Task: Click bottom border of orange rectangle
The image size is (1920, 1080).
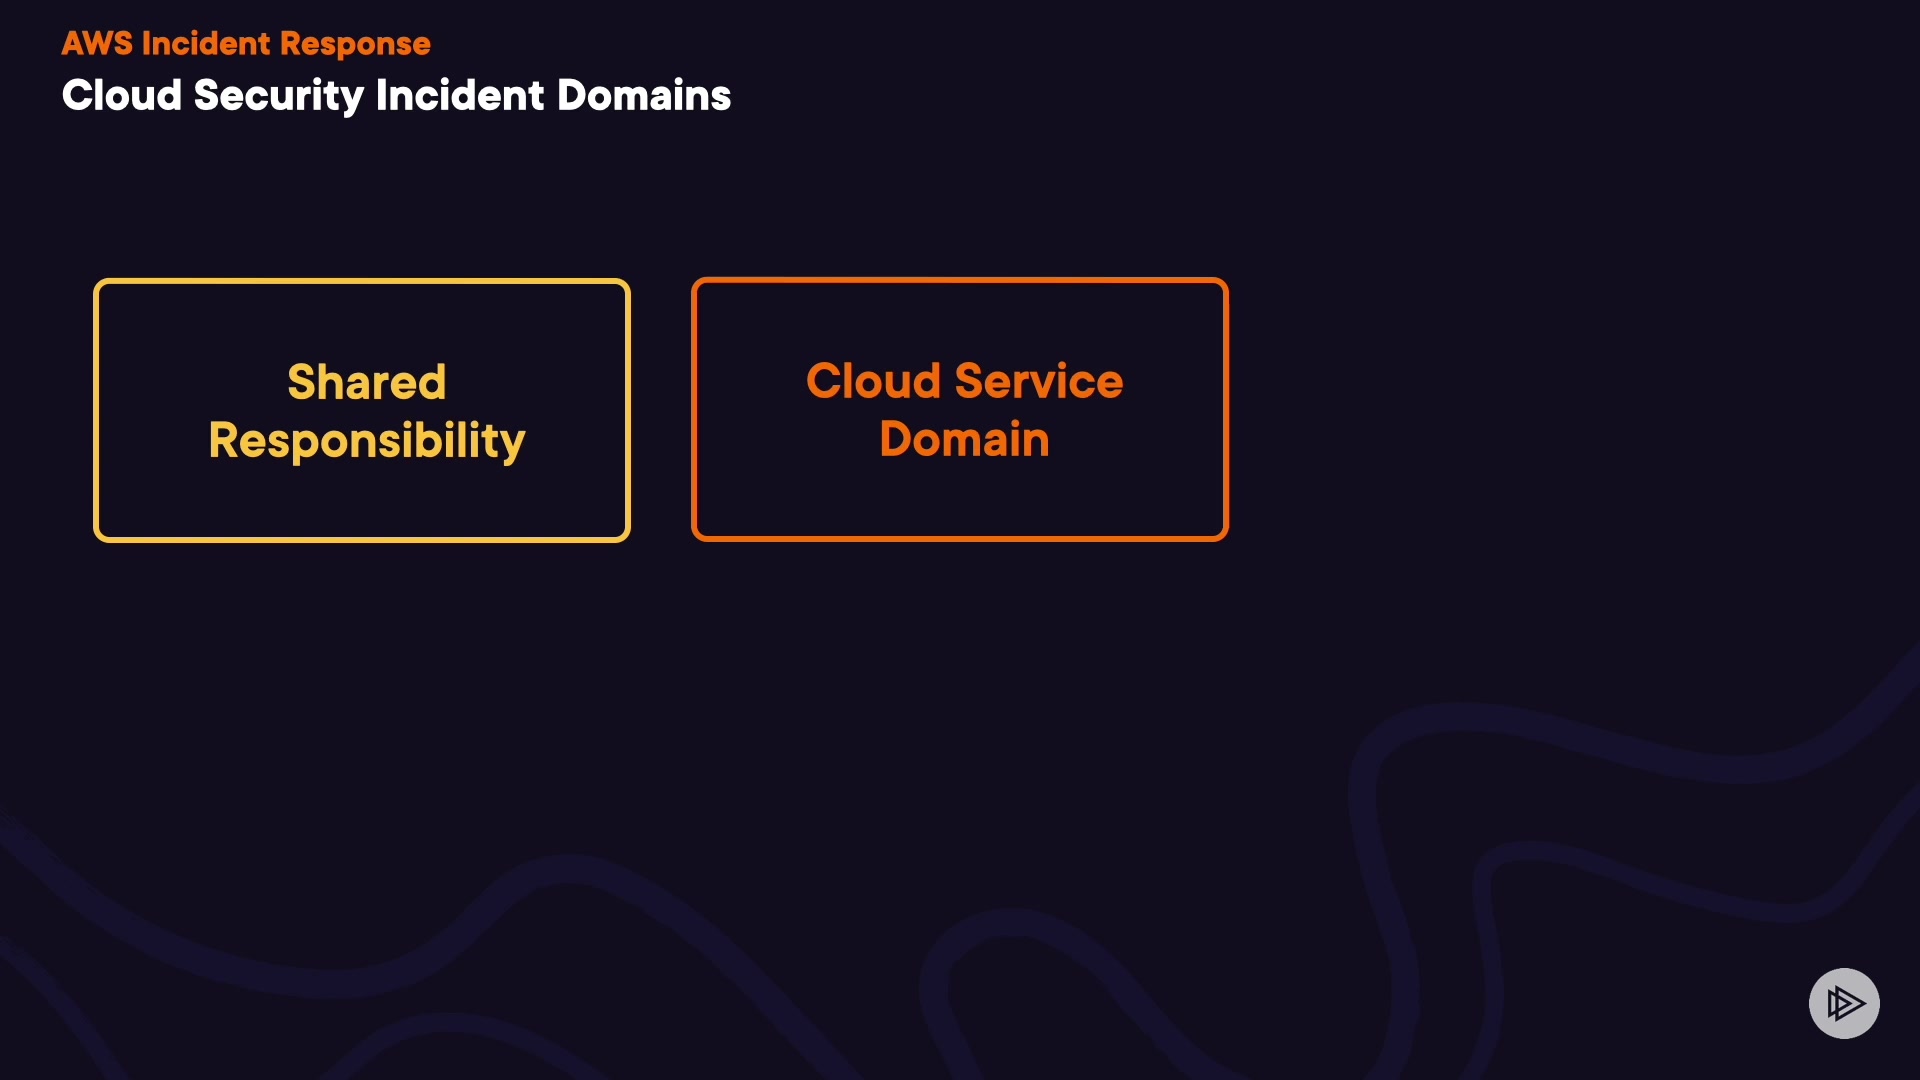Action: (959, 538)
